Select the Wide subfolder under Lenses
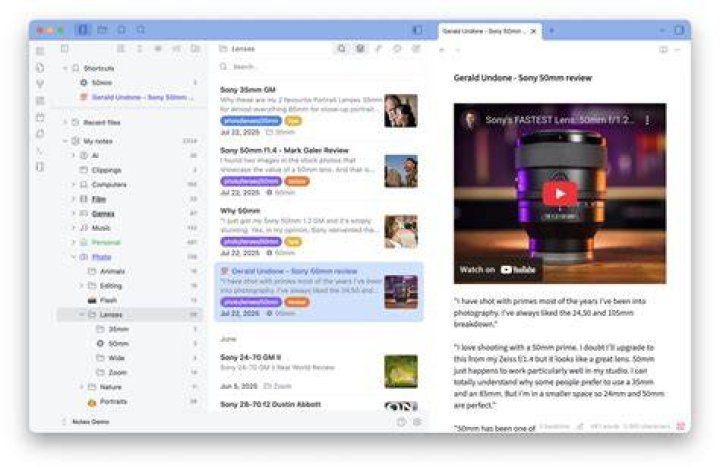The width and height of the screenshot is (720, 471). 129,358
